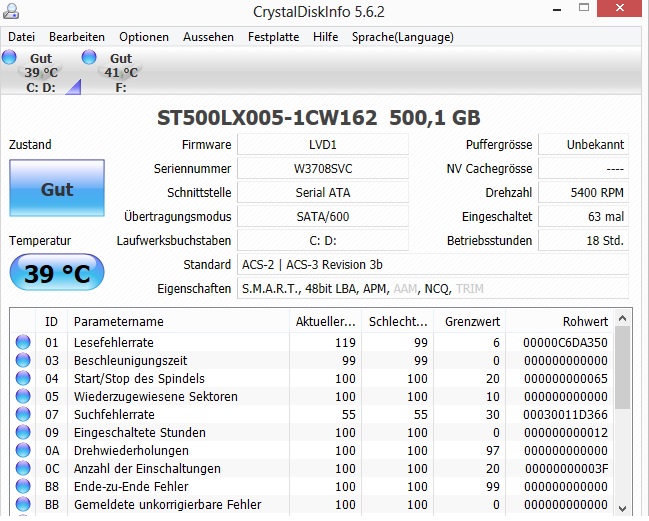Click status orb for Start/Stop des Spindels
This screenshot has height=521, width=649.
(x=23, y=378)
